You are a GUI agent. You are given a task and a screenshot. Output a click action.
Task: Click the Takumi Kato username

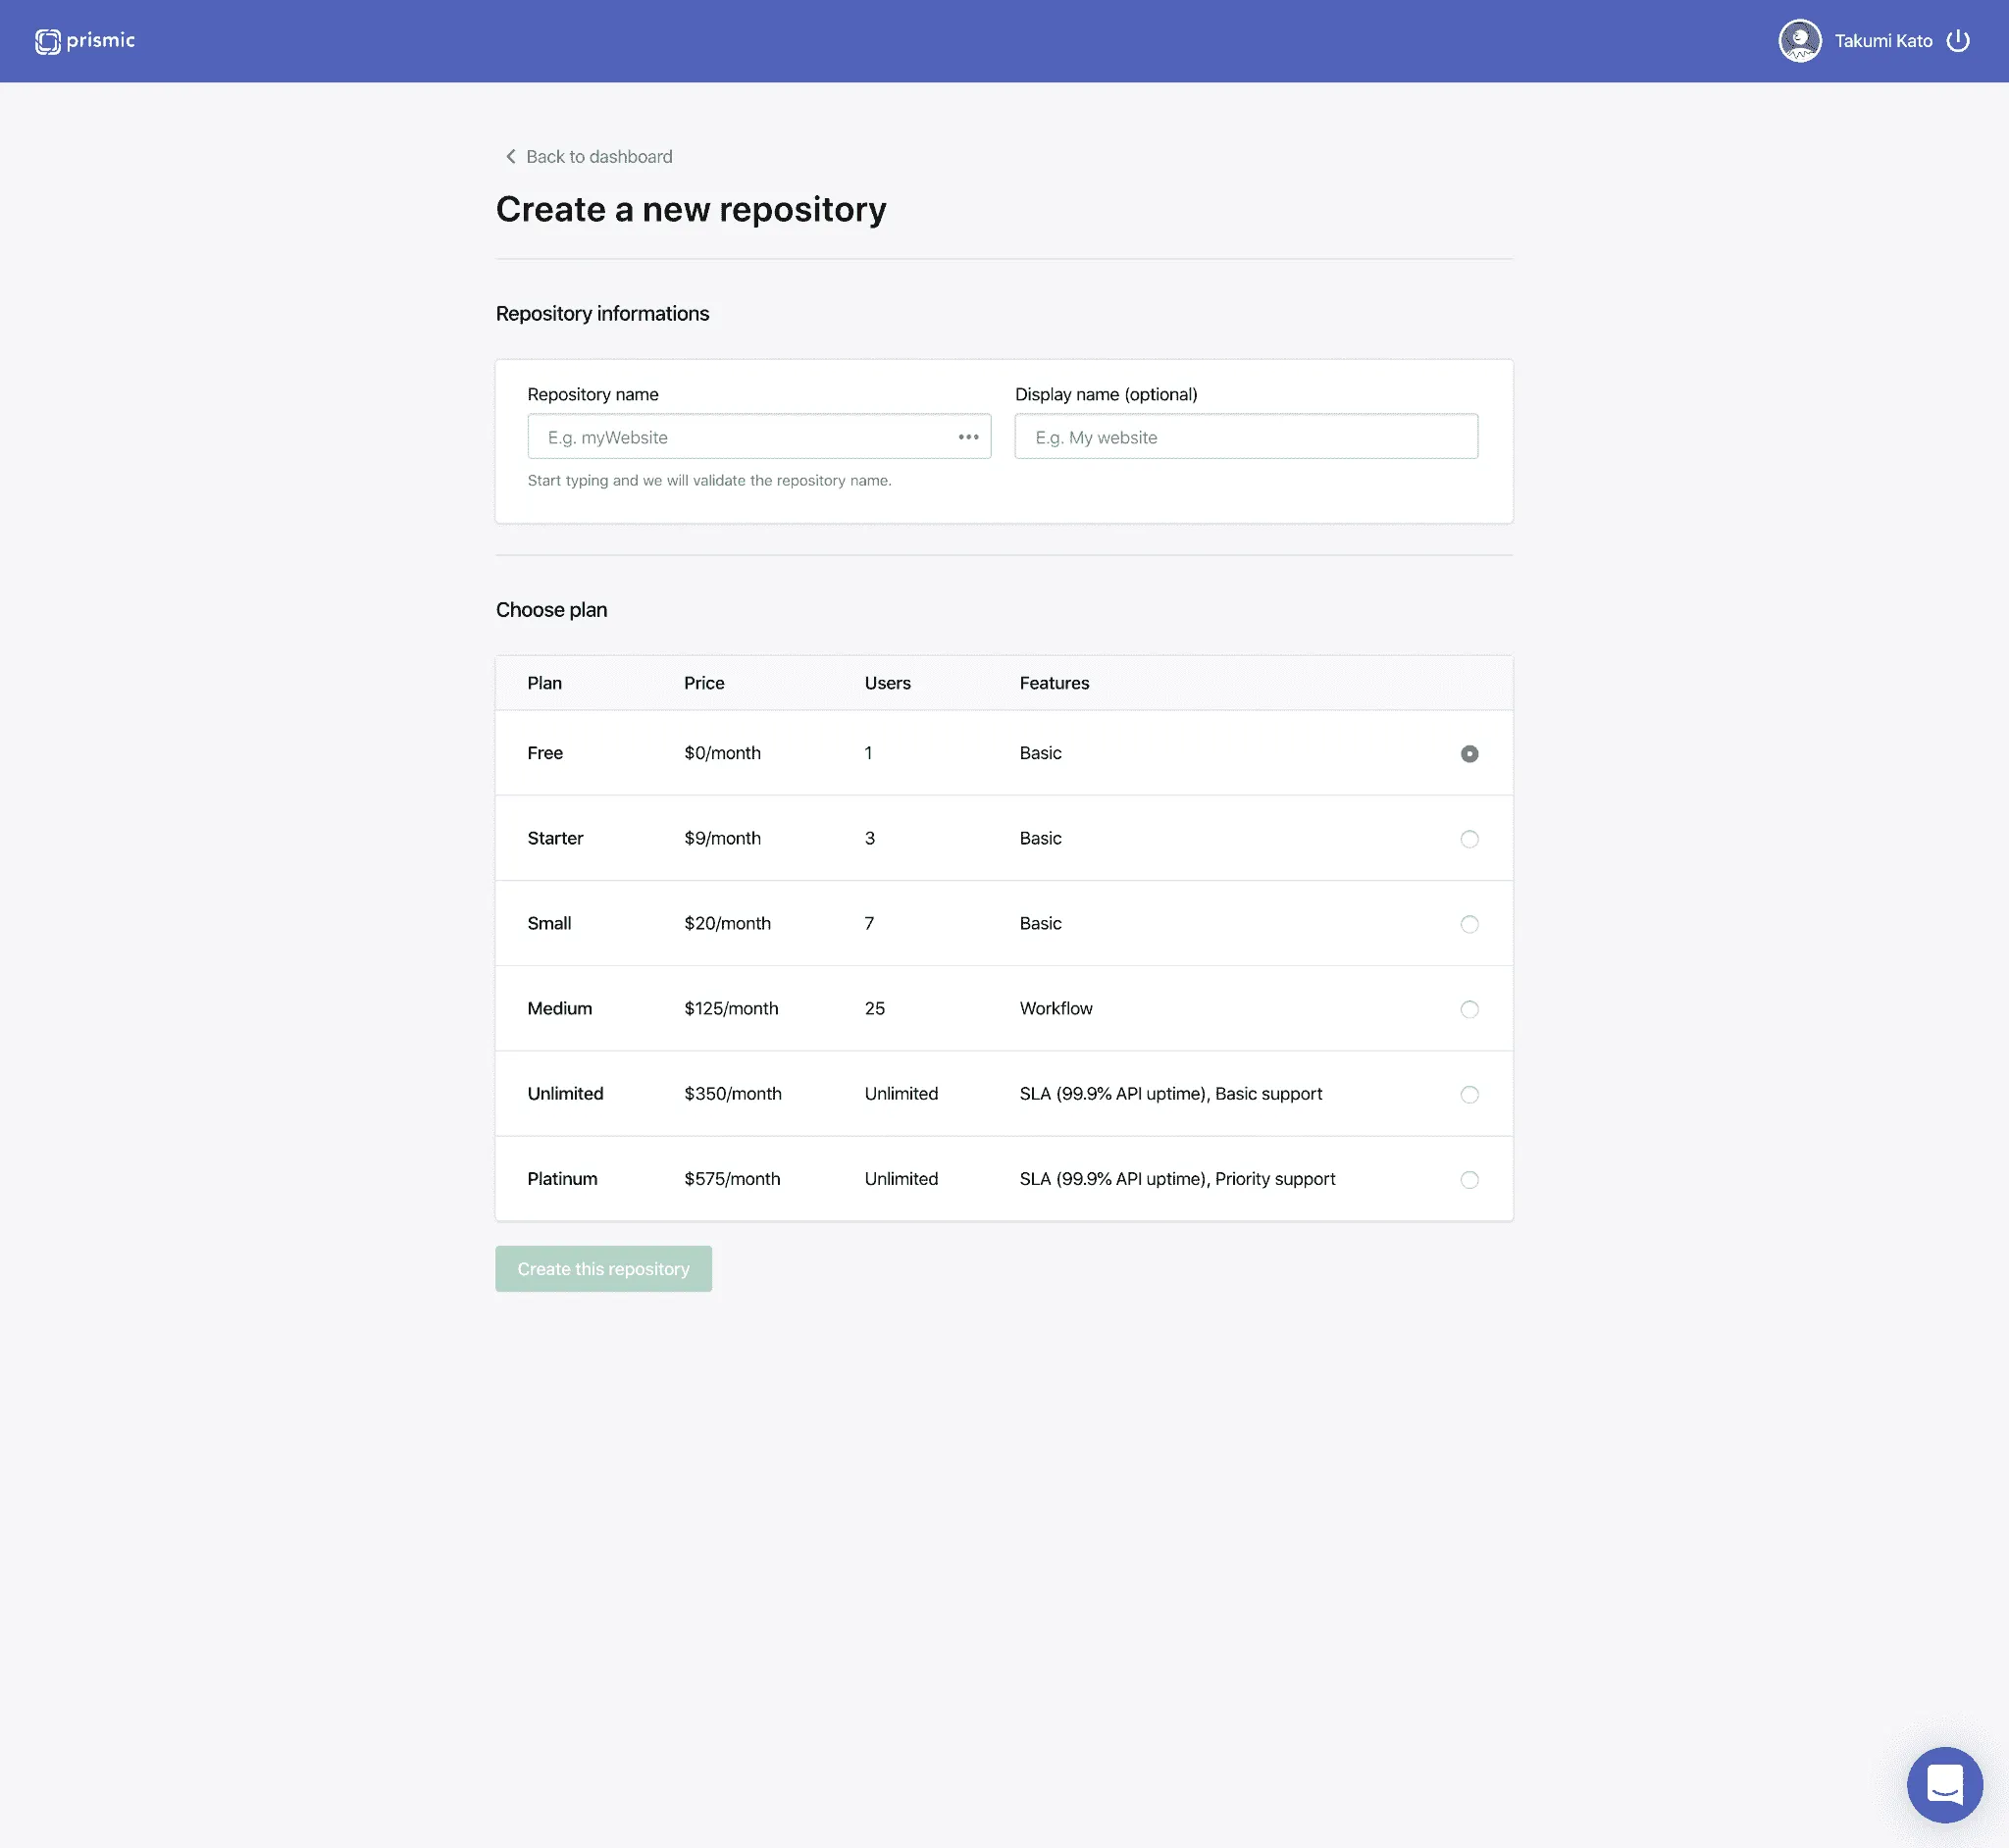coord(1882,41)
